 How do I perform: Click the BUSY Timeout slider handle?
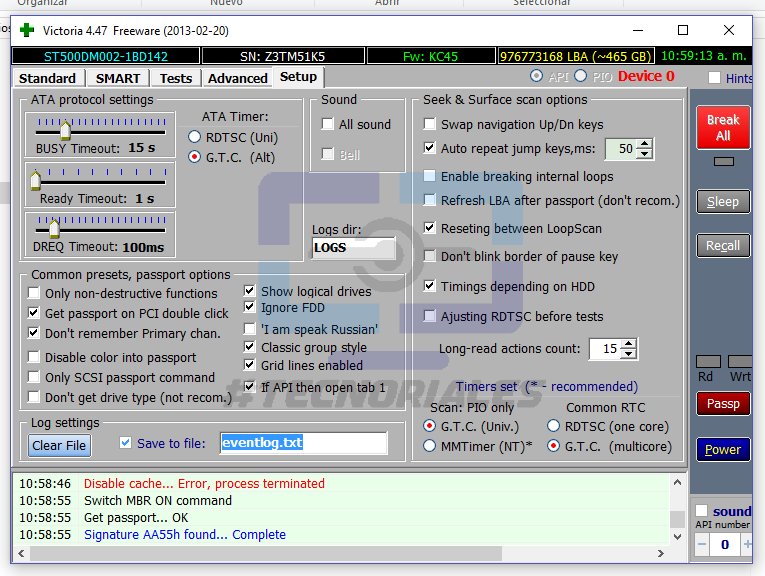click(x=65, y=129)
